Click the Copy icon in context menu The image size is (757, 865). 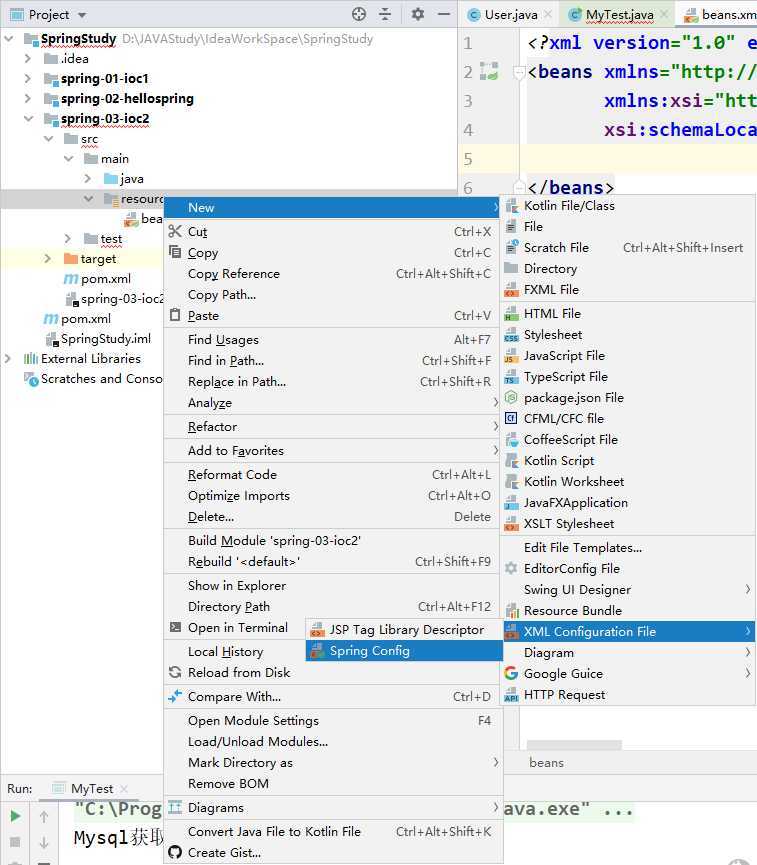point(175,252)
